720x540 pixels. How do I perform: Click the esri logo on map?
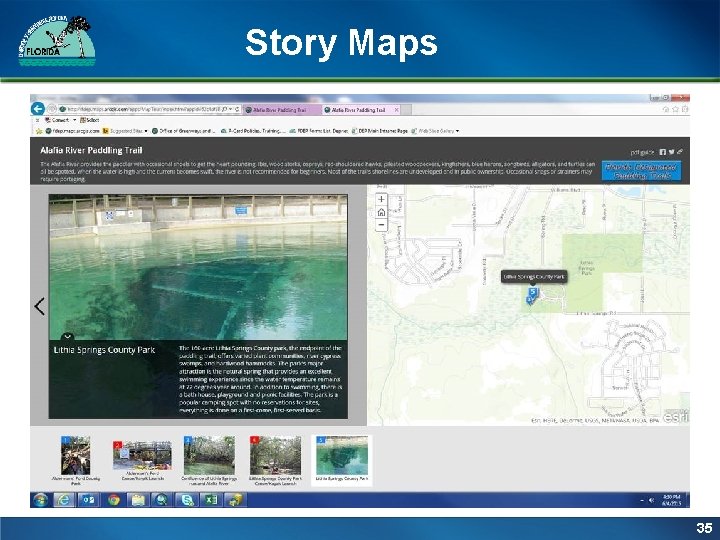pos(676,417)
